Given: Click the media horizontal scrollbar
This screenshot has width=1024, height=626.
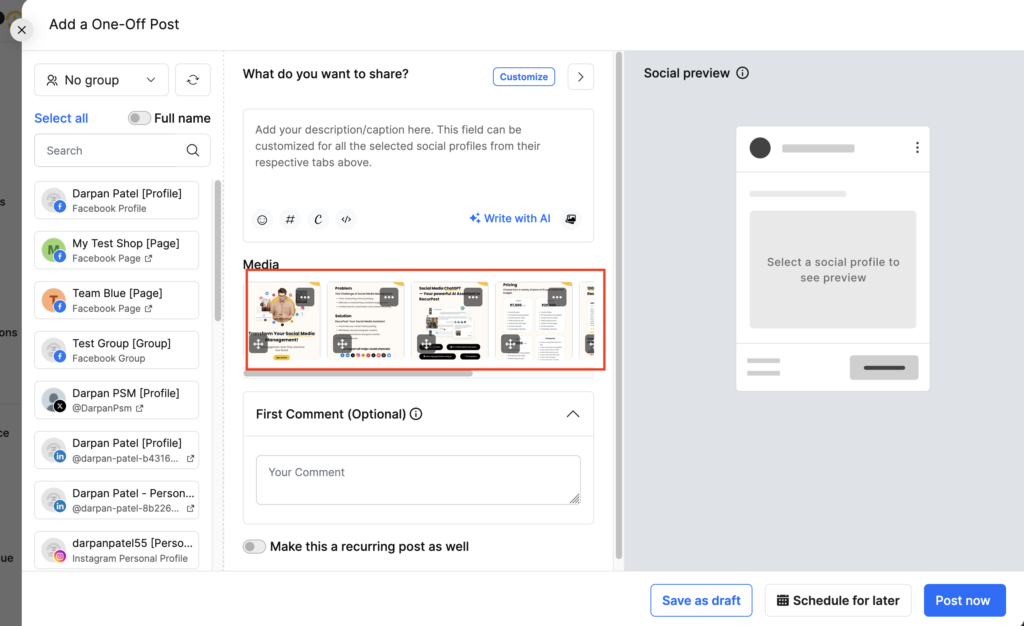Looking at the screenshot, I should click(x=358, y=373).
